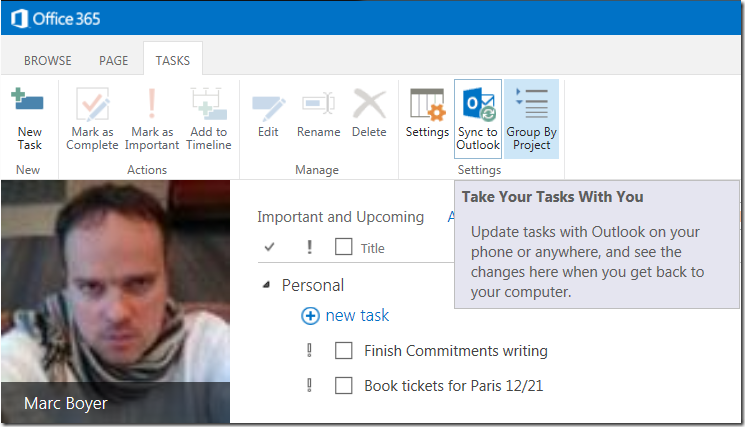Viewport: 745px width, 427px height.
Task: Check the Book tickets for Paris checkbox
Action: coord(344,385)
